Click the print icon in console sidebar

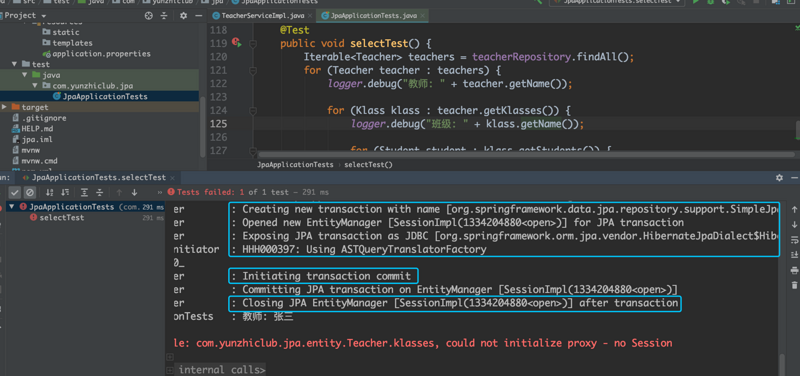[x=794, y=270]
